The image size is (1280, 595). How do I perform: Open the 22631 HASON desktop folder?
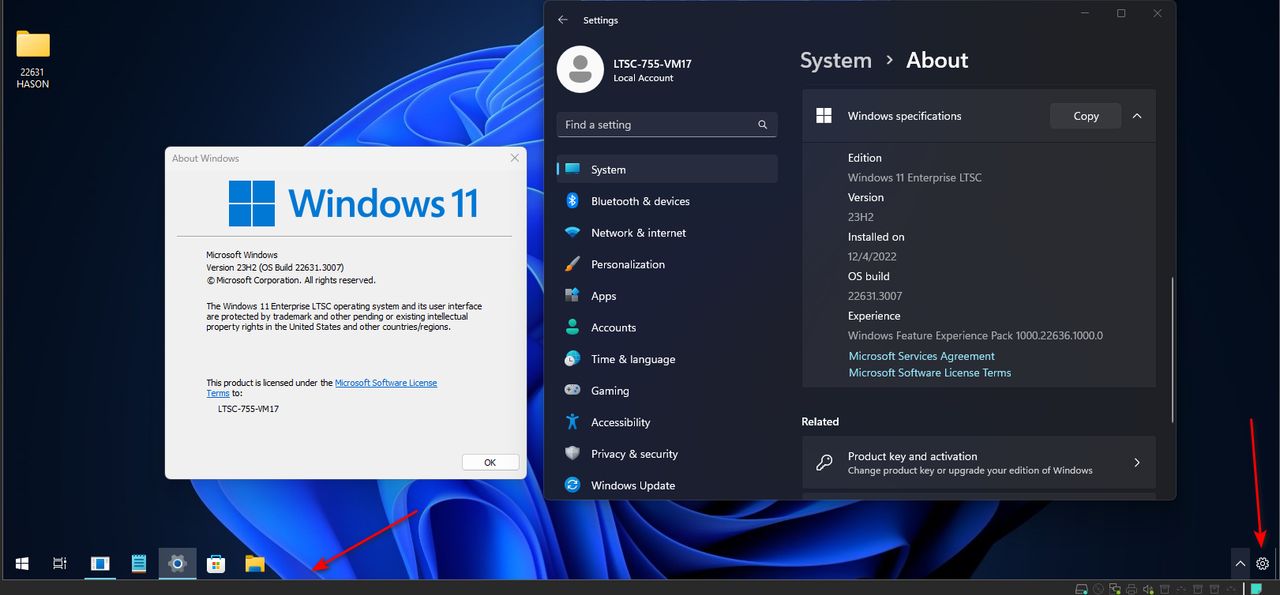click(x=33, y=59)
